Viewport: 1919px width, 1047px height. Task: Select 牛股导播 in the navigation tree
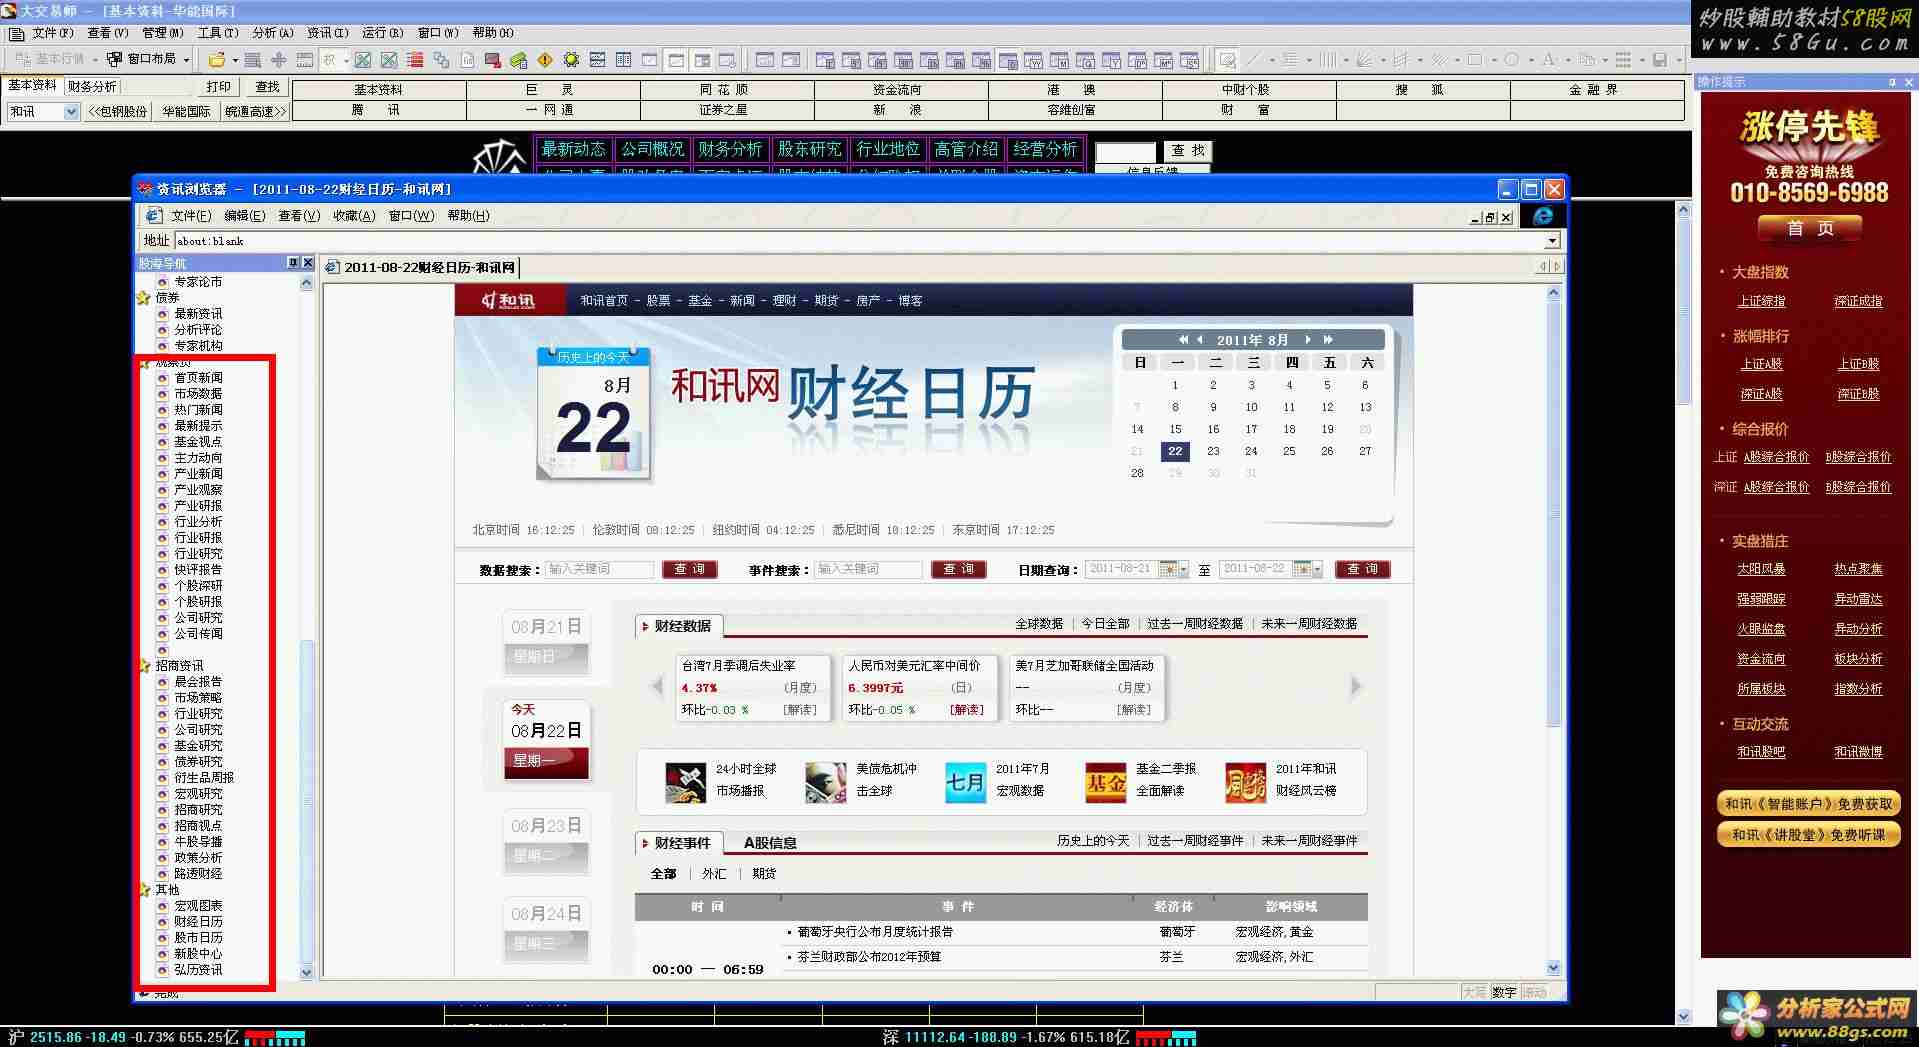coord(198,842)
